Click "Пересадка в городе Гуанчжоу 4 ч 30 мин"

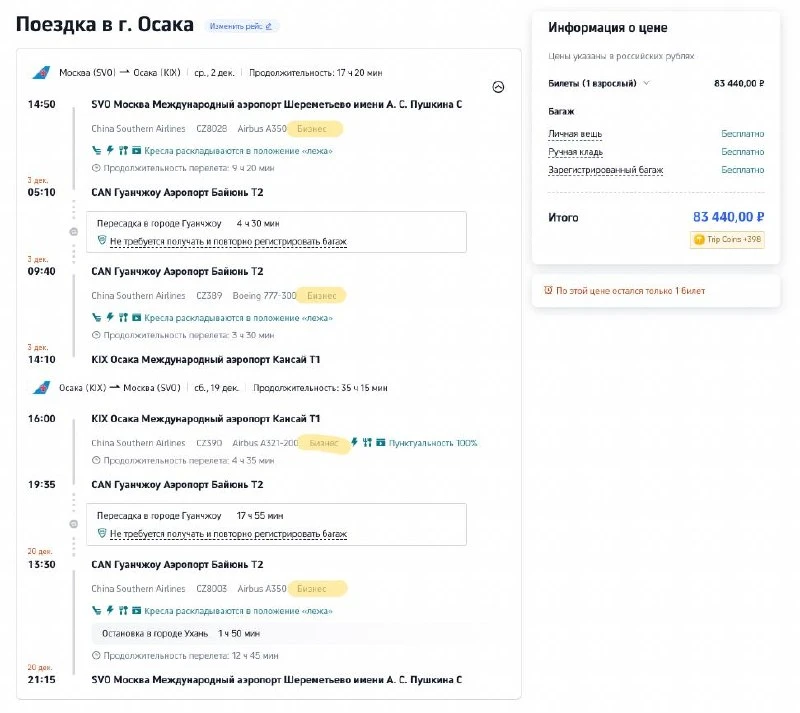(x=188, y=224)
